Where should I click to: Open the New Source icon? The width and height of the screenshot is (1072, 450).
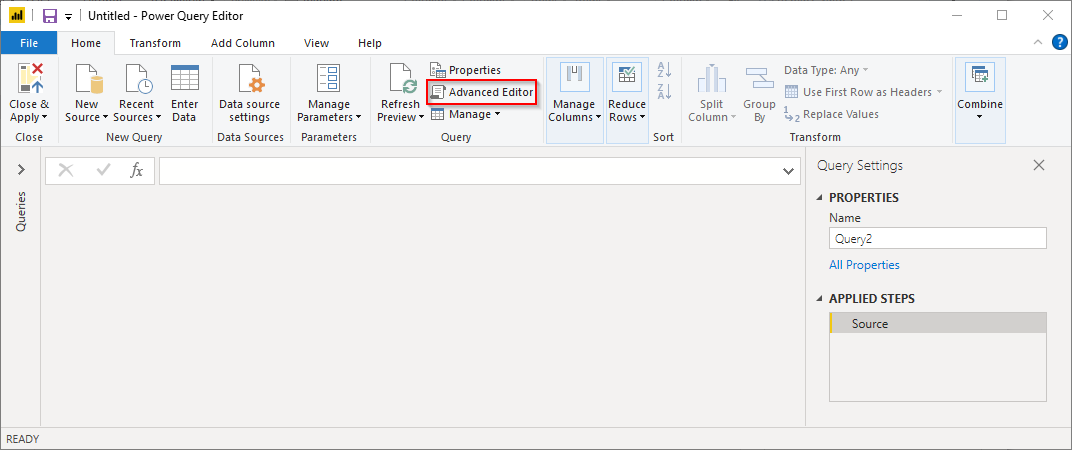point(89,78)
